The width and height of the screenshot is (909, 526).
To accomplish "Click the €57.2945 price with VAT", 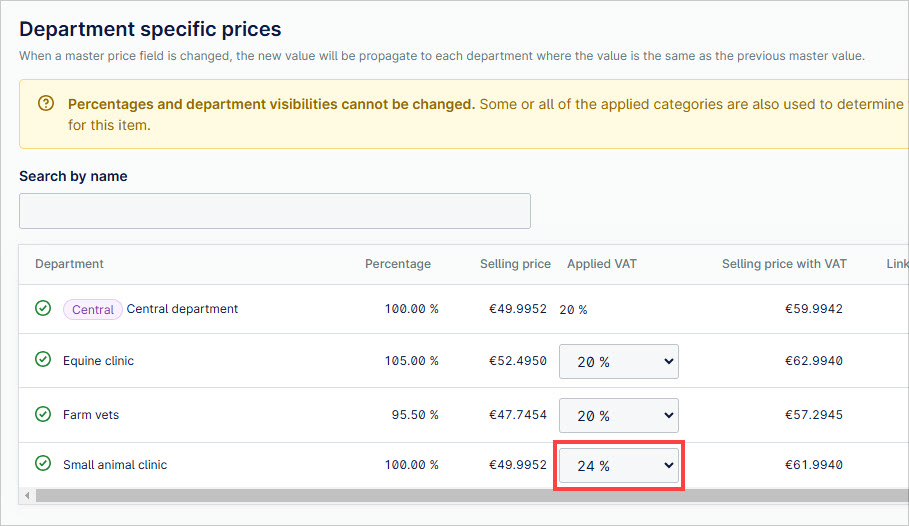I will pyautogui.click(x=814, y=415).
